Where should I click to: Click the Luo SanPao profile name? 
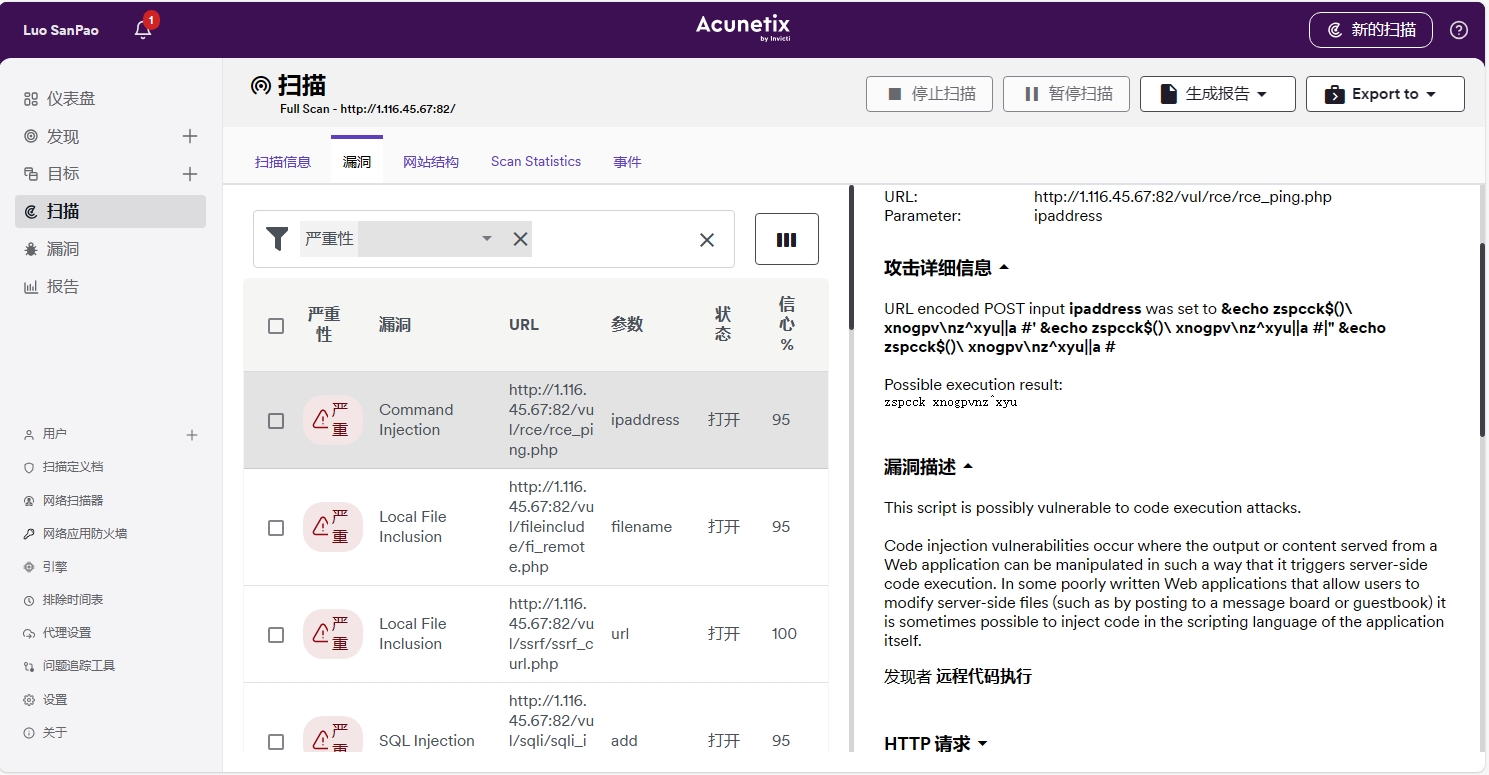61,30
